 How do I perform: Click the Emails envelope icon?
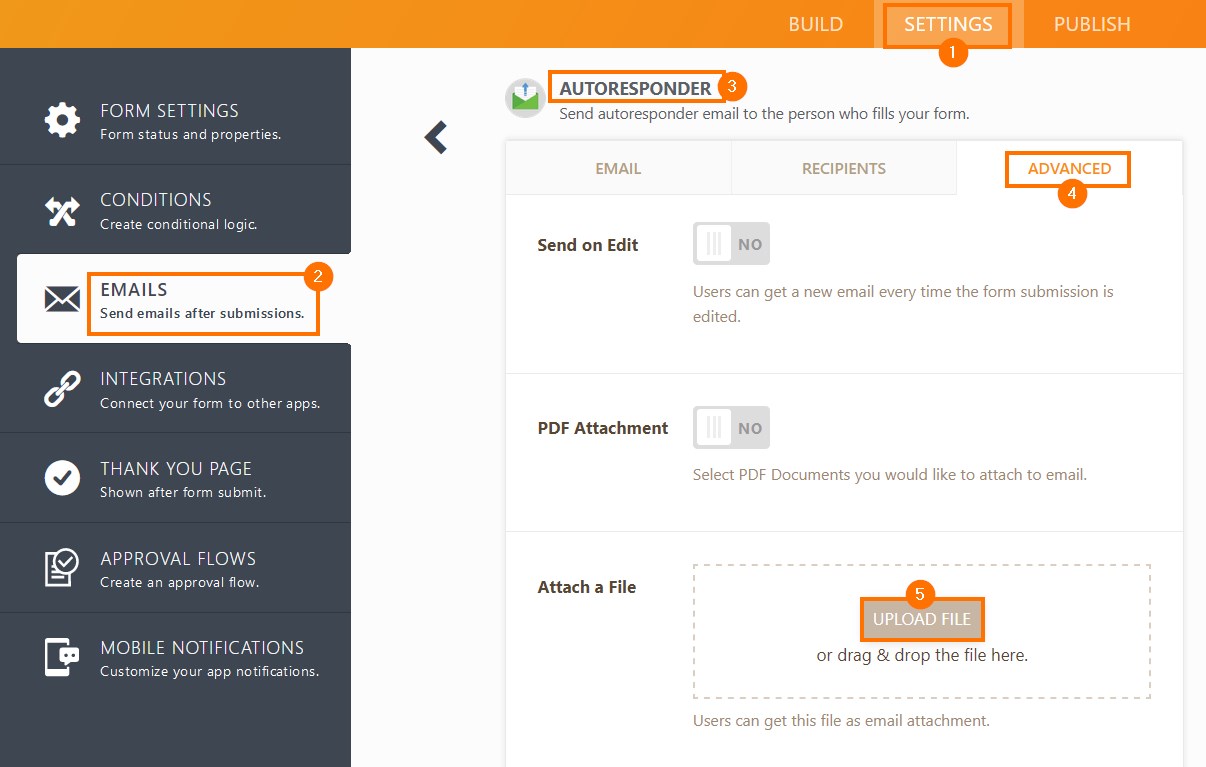tap(62, 299)
